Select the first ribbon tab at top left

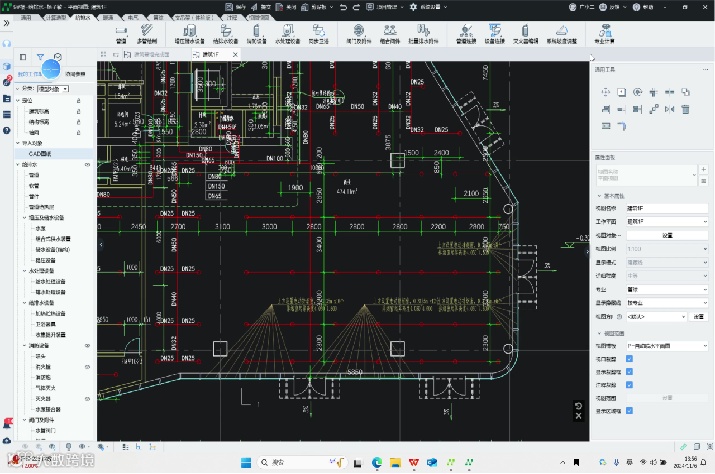tap(27, 18)
